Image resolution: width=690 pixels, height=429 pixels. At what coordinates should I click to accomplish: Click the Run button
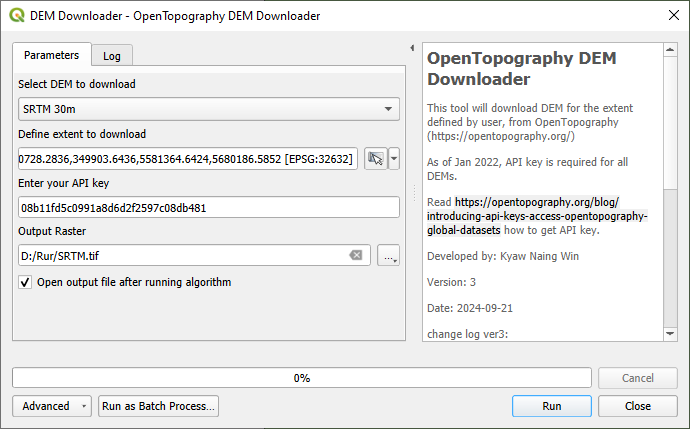(551, 406)
